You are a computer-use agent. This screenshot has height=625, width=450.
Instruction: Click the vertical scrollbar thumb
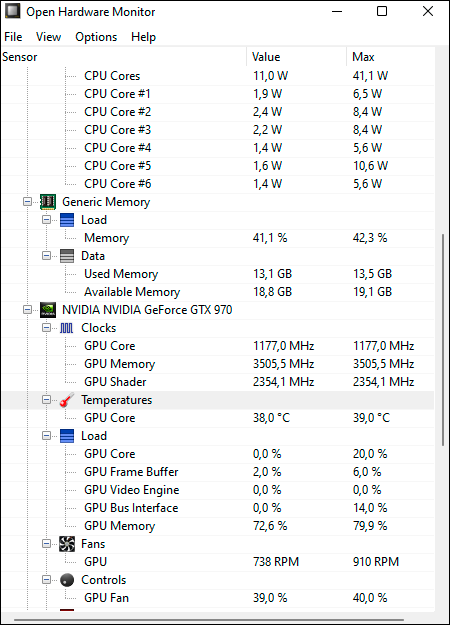click(x=442, y=340)
